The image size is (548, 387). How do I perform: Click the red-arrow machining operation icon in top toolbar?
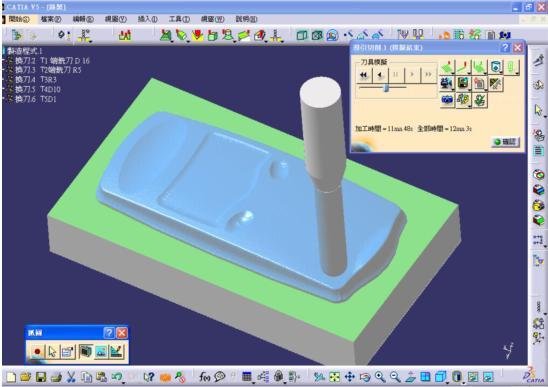(x=197, y=35)
